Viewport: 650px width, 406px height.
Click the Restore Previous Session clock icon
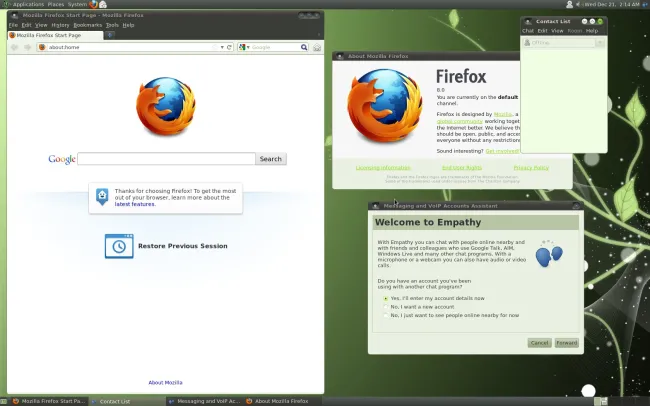119,246
